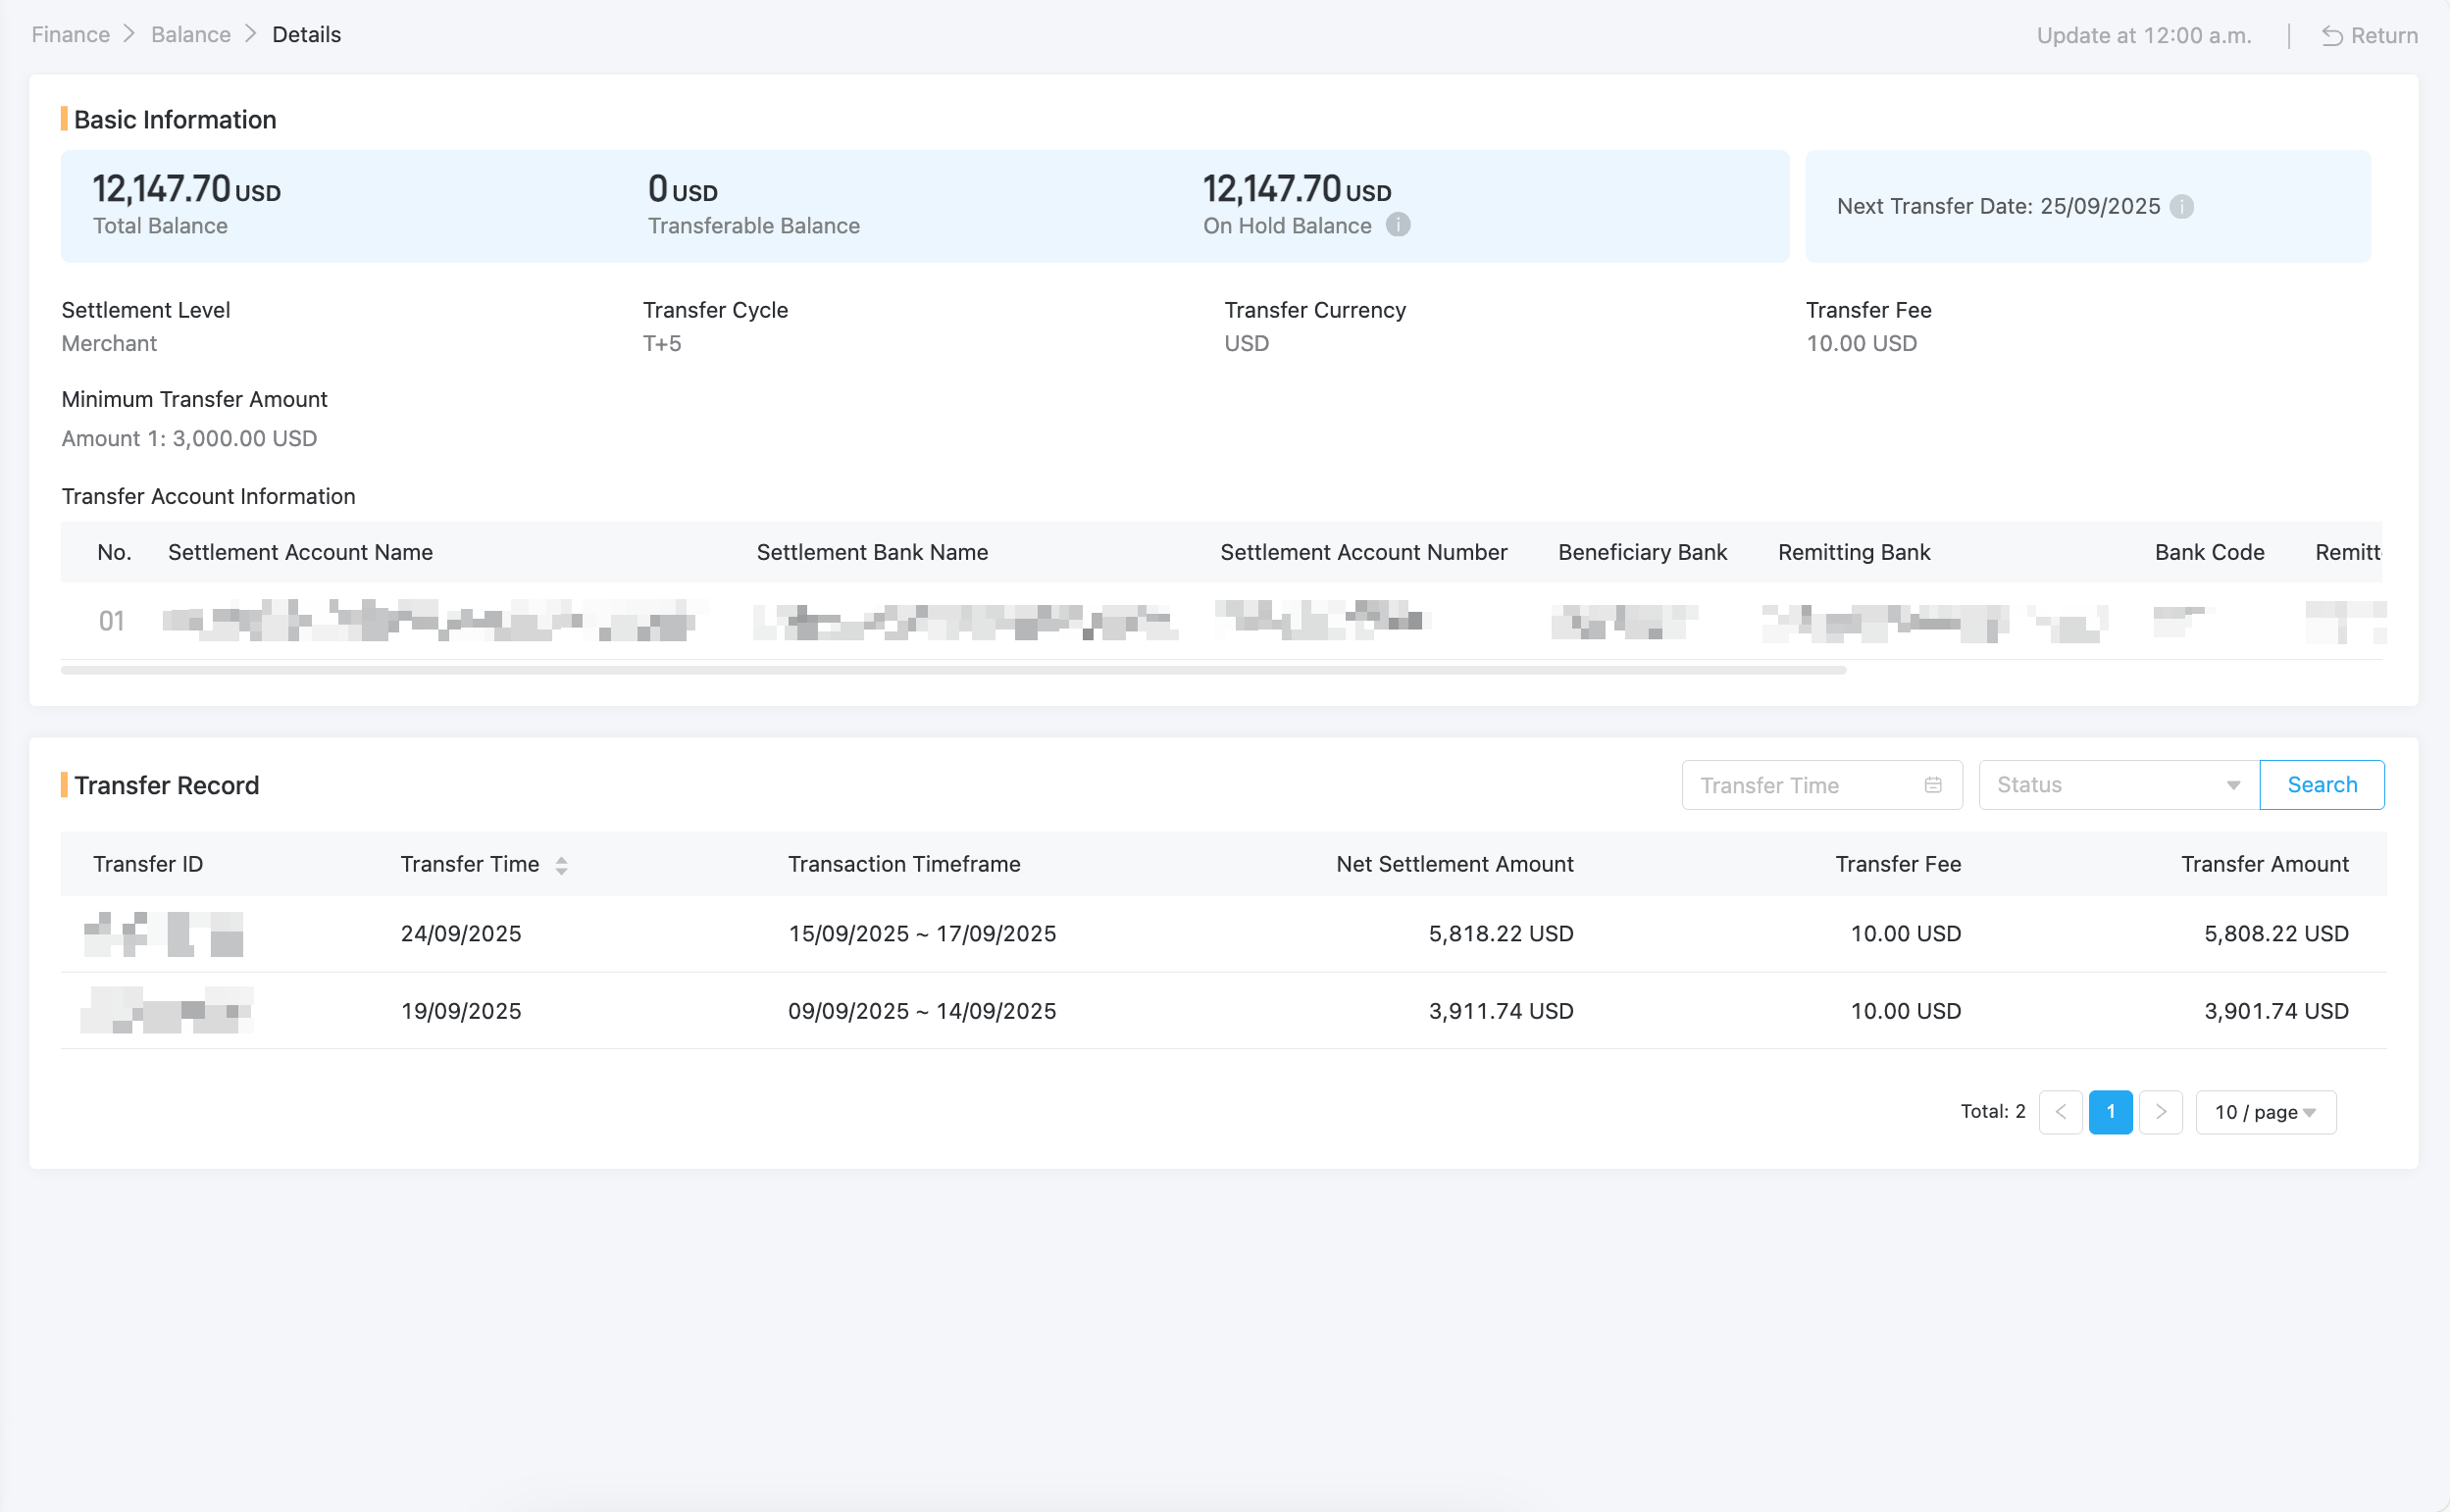Click the calendar icon in Transfer Time
Viewport: 2450px width, 1512px height.
coord(1932,785)
